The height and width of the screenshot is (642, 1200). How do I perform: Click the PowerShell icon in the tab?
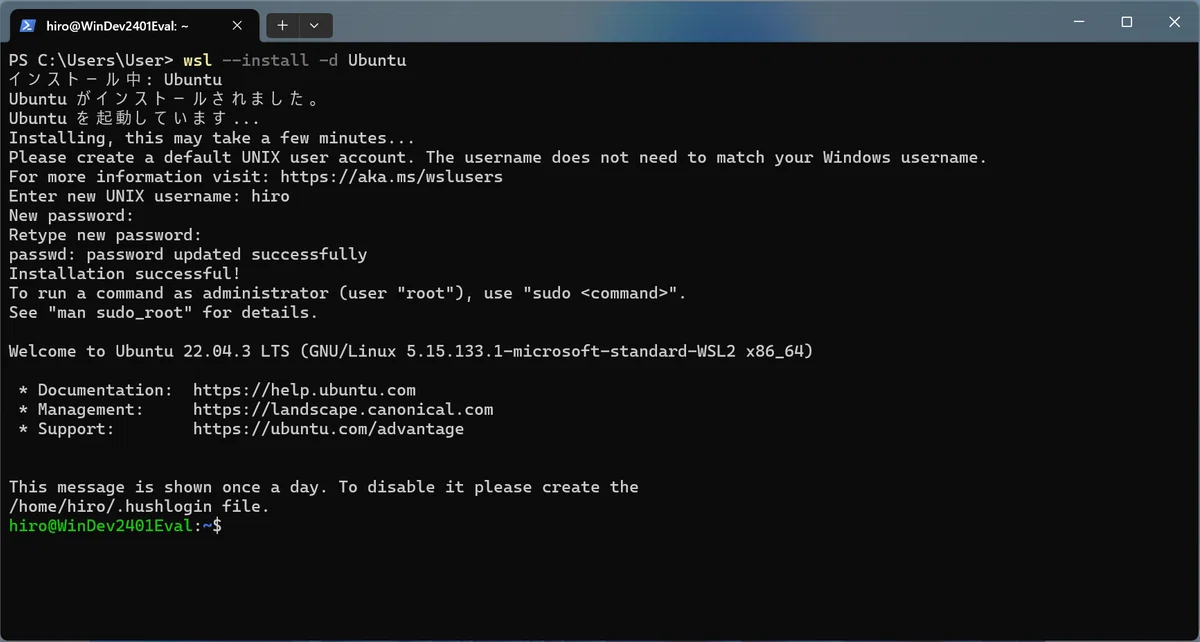pos(29,24)
